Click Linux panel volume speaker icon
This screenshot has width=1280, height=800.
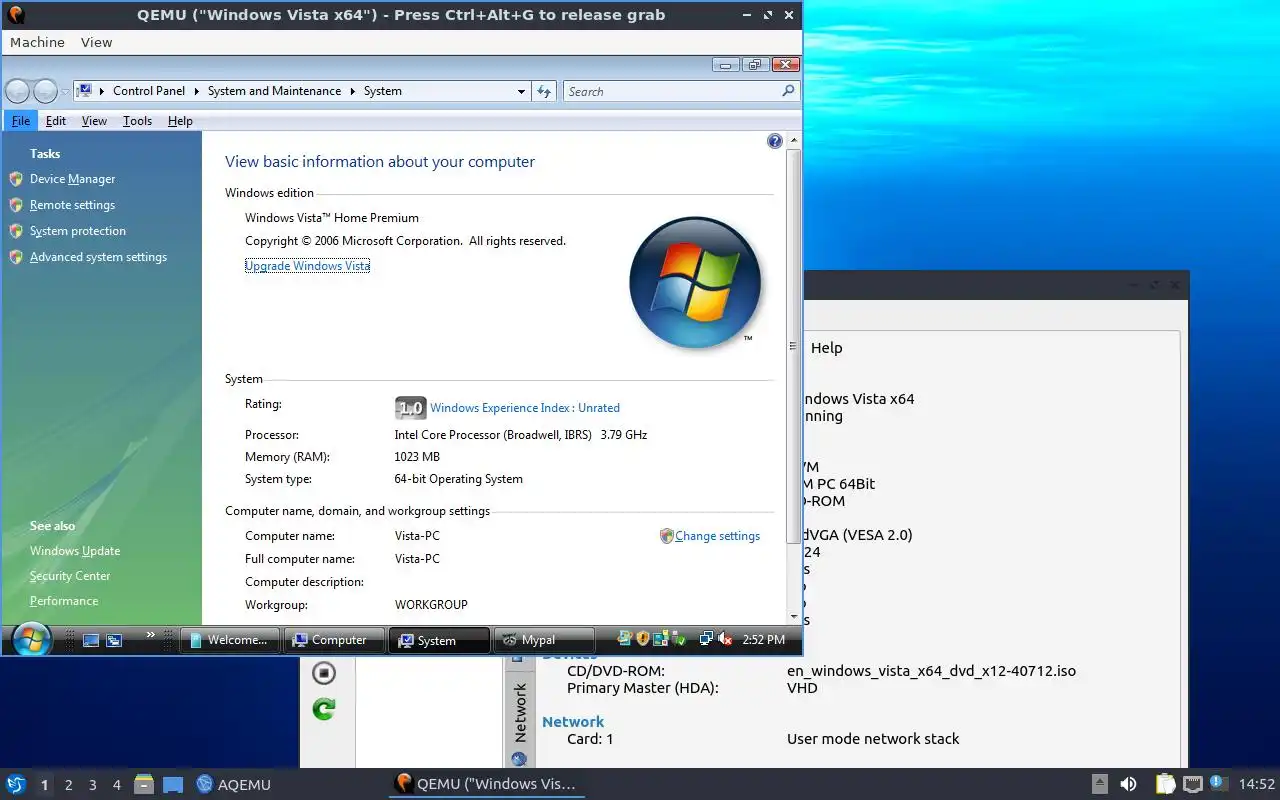pos(1128,784)
